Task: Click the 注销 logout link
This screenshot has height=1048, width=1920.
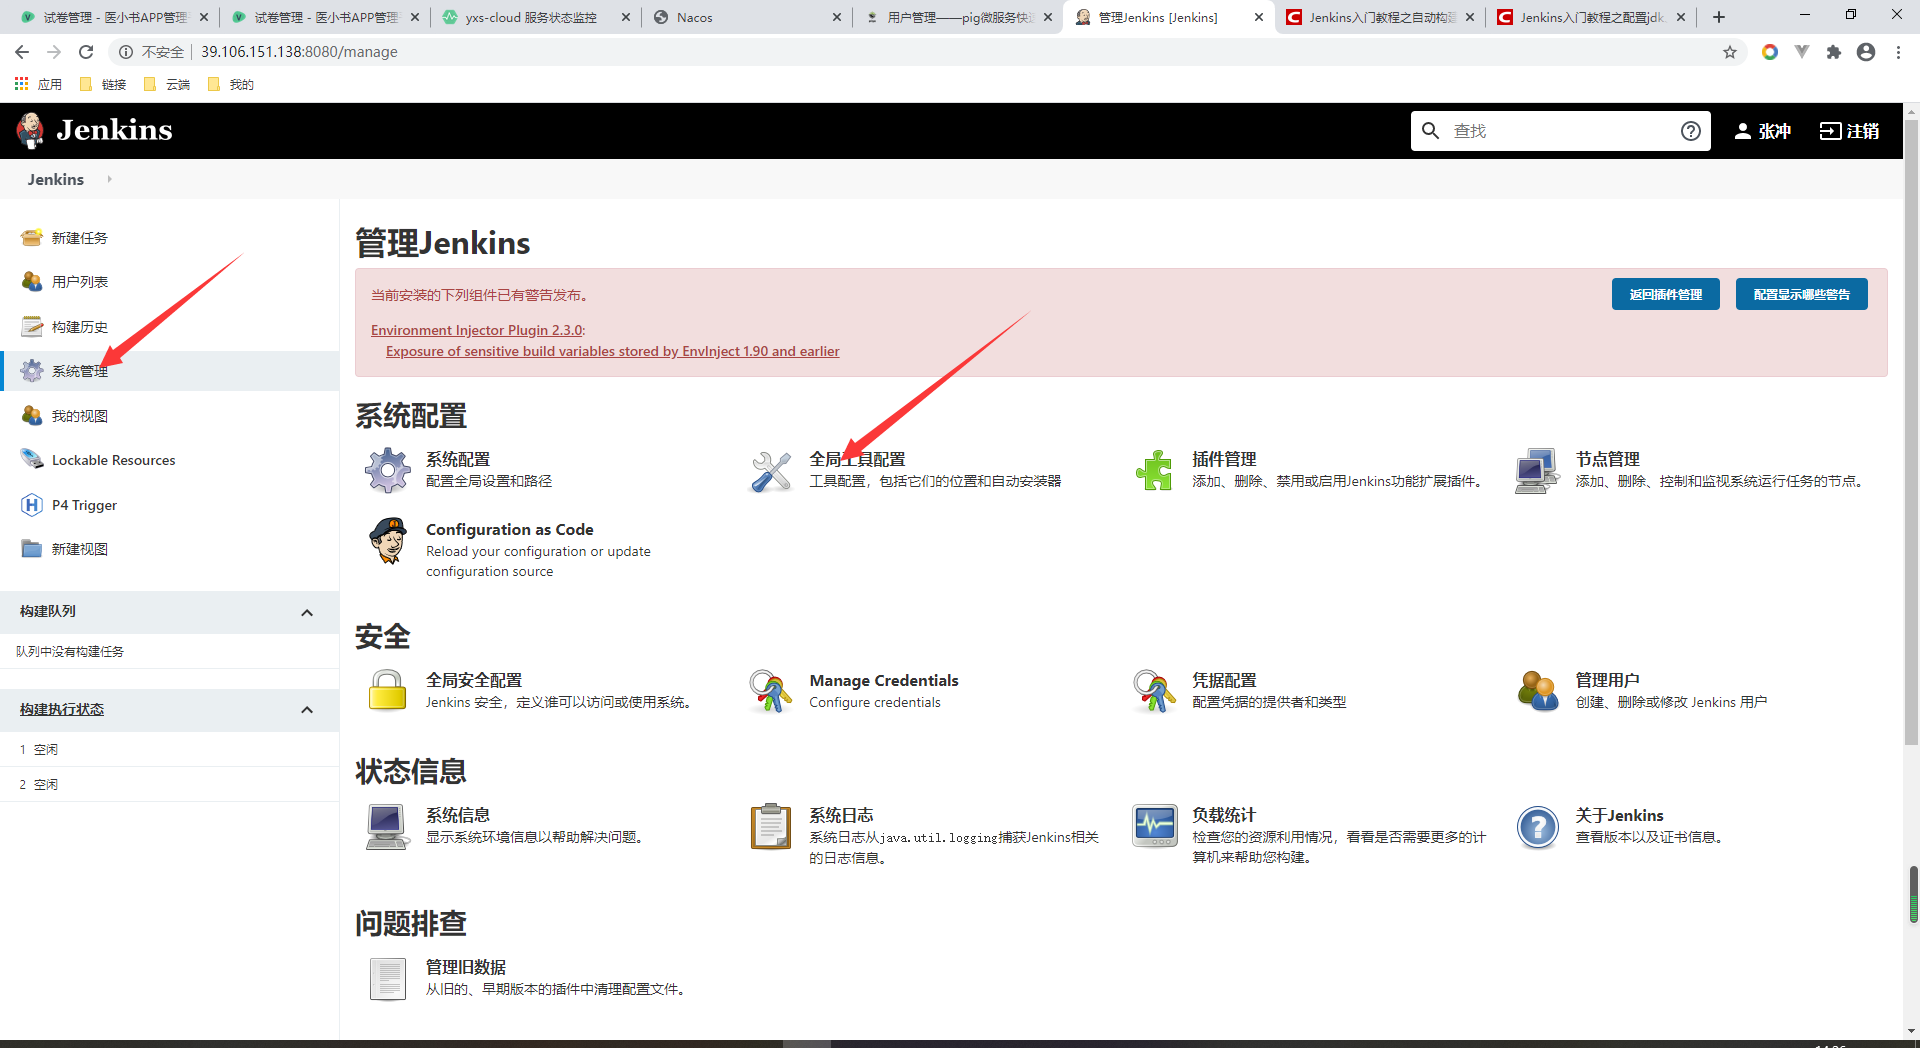Action: point(1849,131)
